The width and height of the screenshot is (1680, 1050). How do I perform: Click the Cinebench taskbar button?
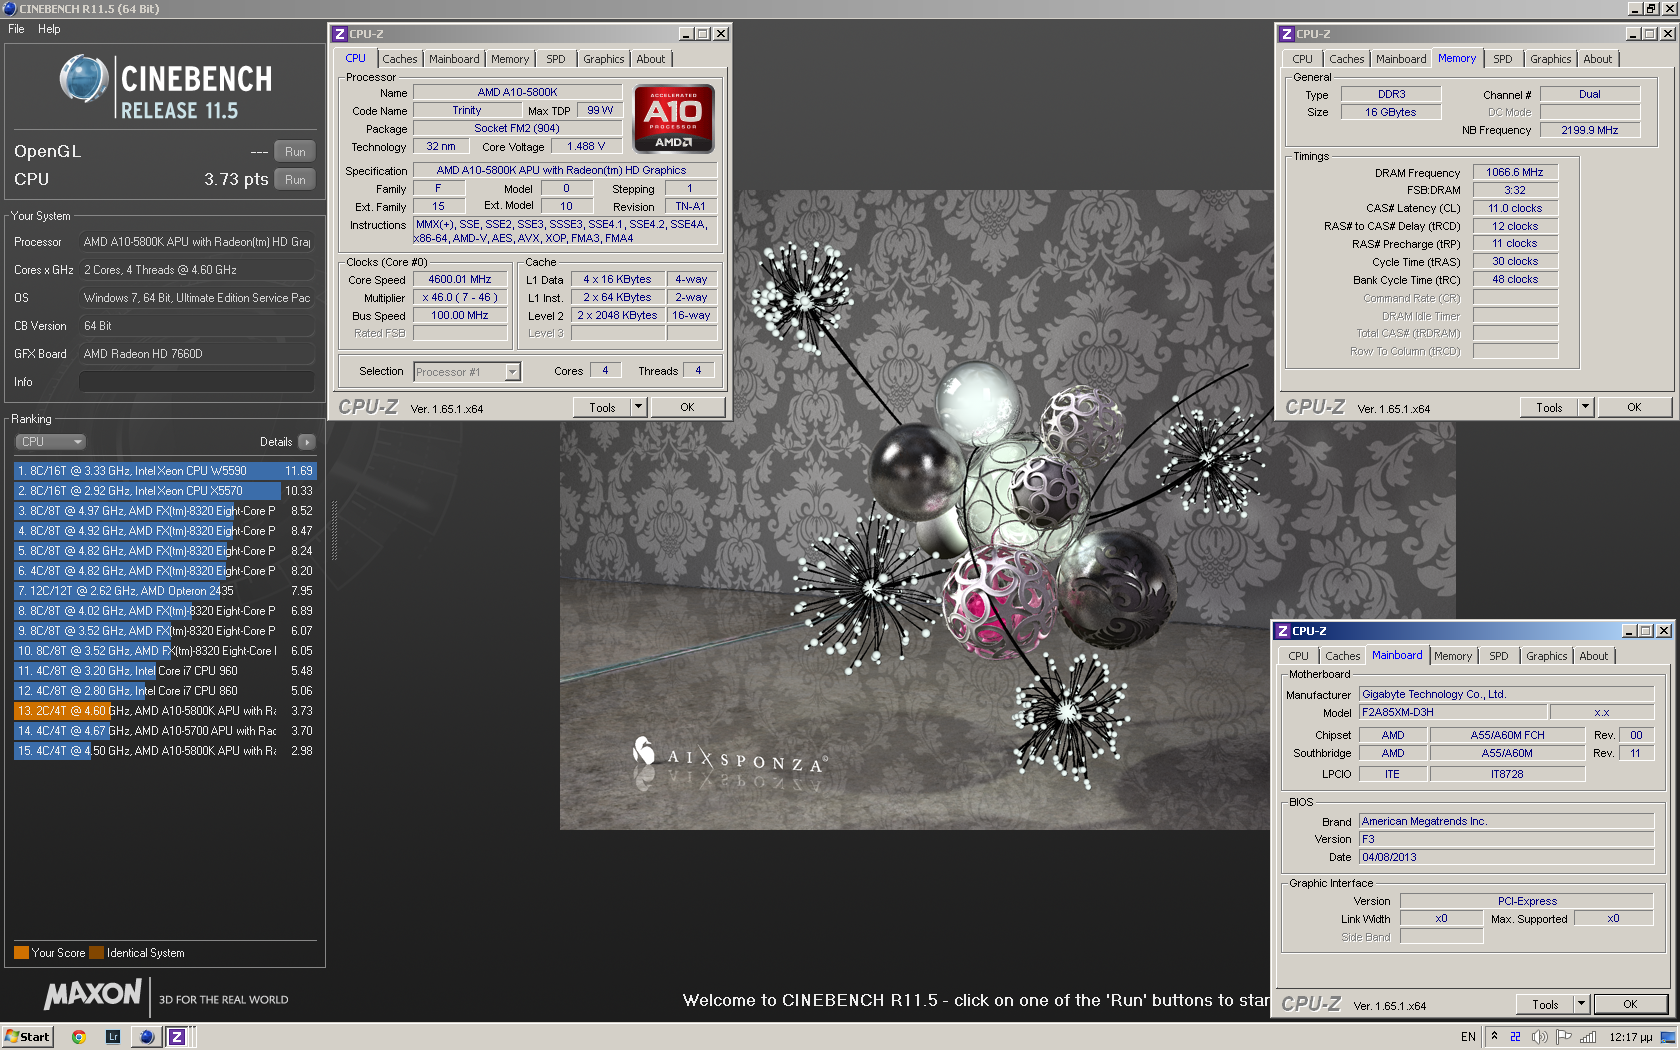(147, 1037)
